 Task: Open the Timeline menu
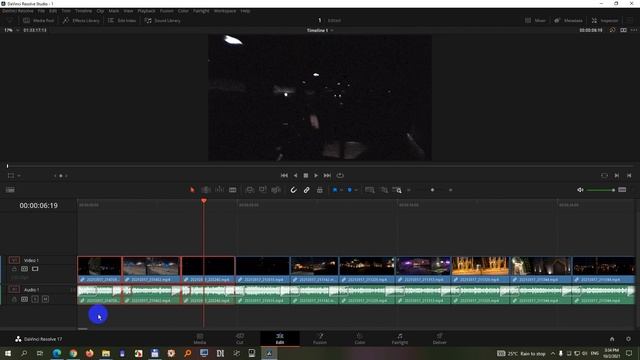[83, 11]
